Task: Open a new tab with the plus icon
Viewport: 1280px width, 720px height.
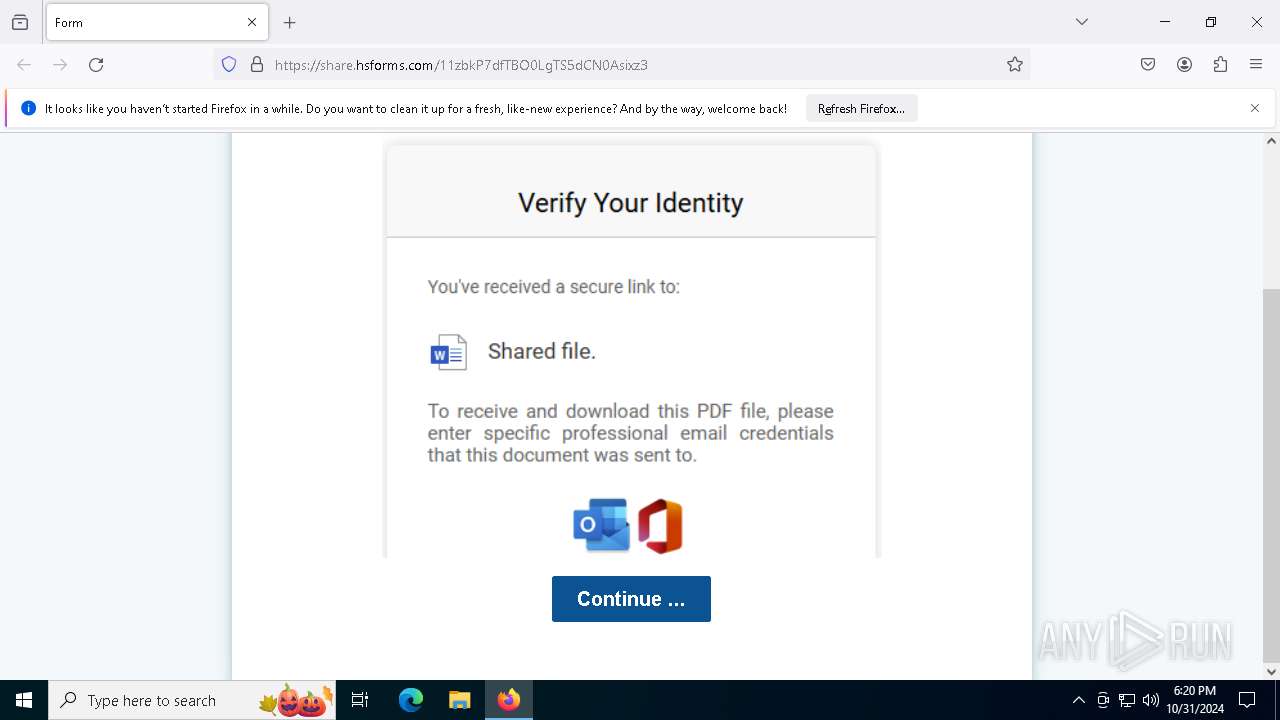Action: (290, 22)
